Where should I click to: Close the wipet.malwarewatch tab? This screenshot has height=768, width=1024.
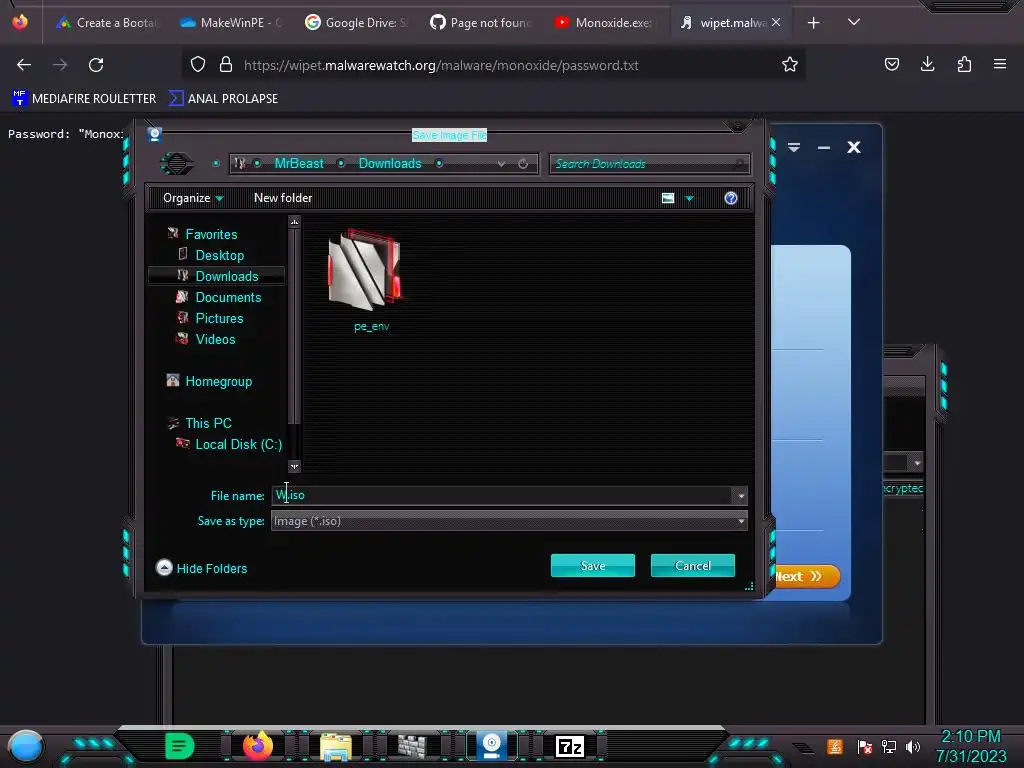click(776, 22)
